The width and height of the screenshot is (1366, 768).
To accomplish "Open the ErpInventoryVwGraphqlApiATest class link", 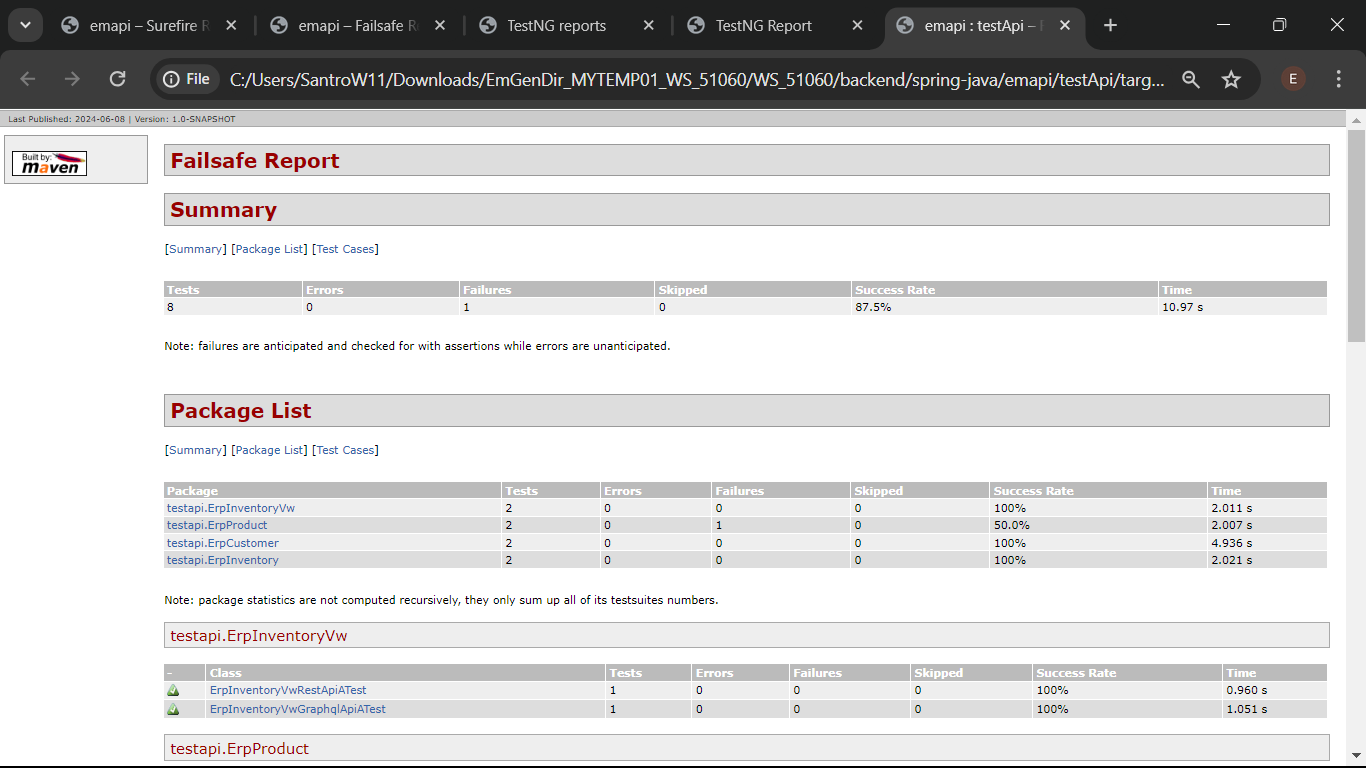I will (298, 709).
